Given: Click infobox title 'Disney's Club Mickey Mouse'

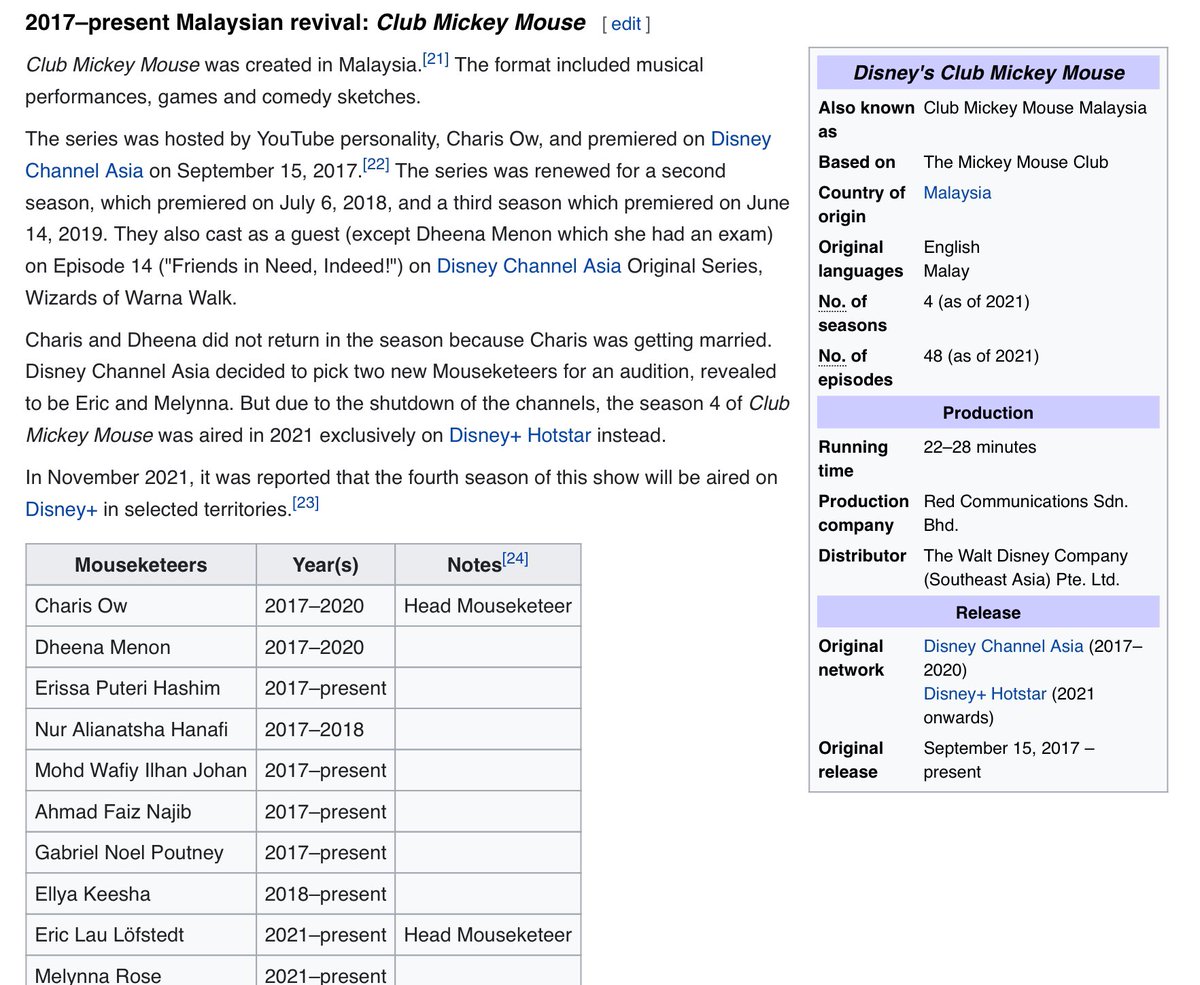Looking at the screenshot, I should (x=988, y=72).
